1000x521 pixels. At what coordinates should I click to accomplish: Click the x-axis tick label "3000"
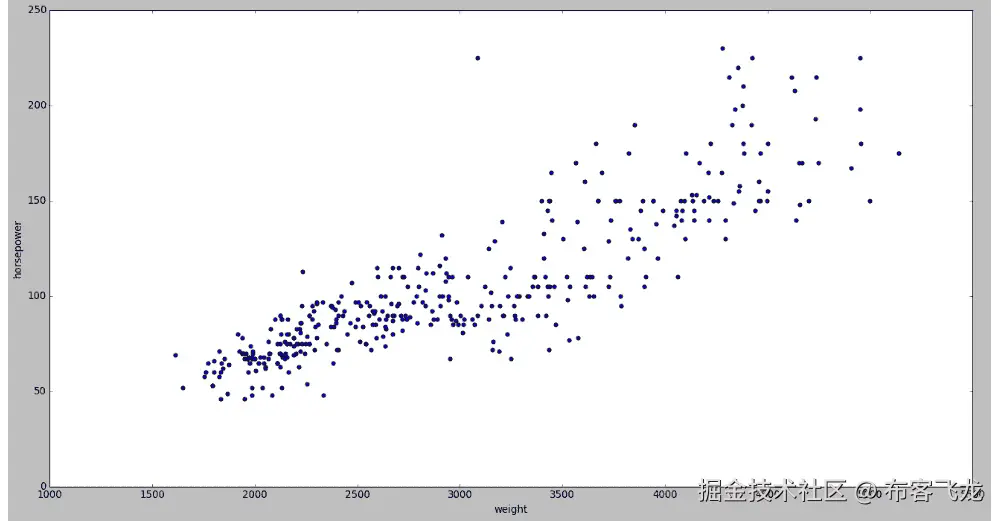[460, 495]
